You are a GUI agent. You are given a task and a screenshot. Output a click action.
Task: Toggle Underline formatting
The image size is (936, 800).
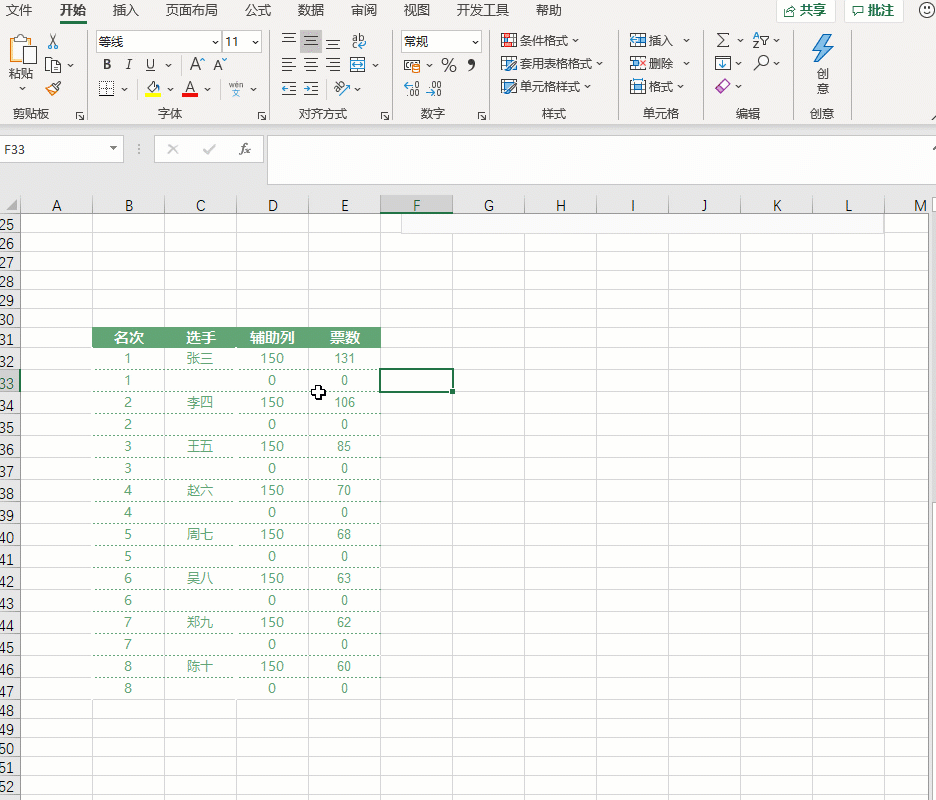[150, 64]
